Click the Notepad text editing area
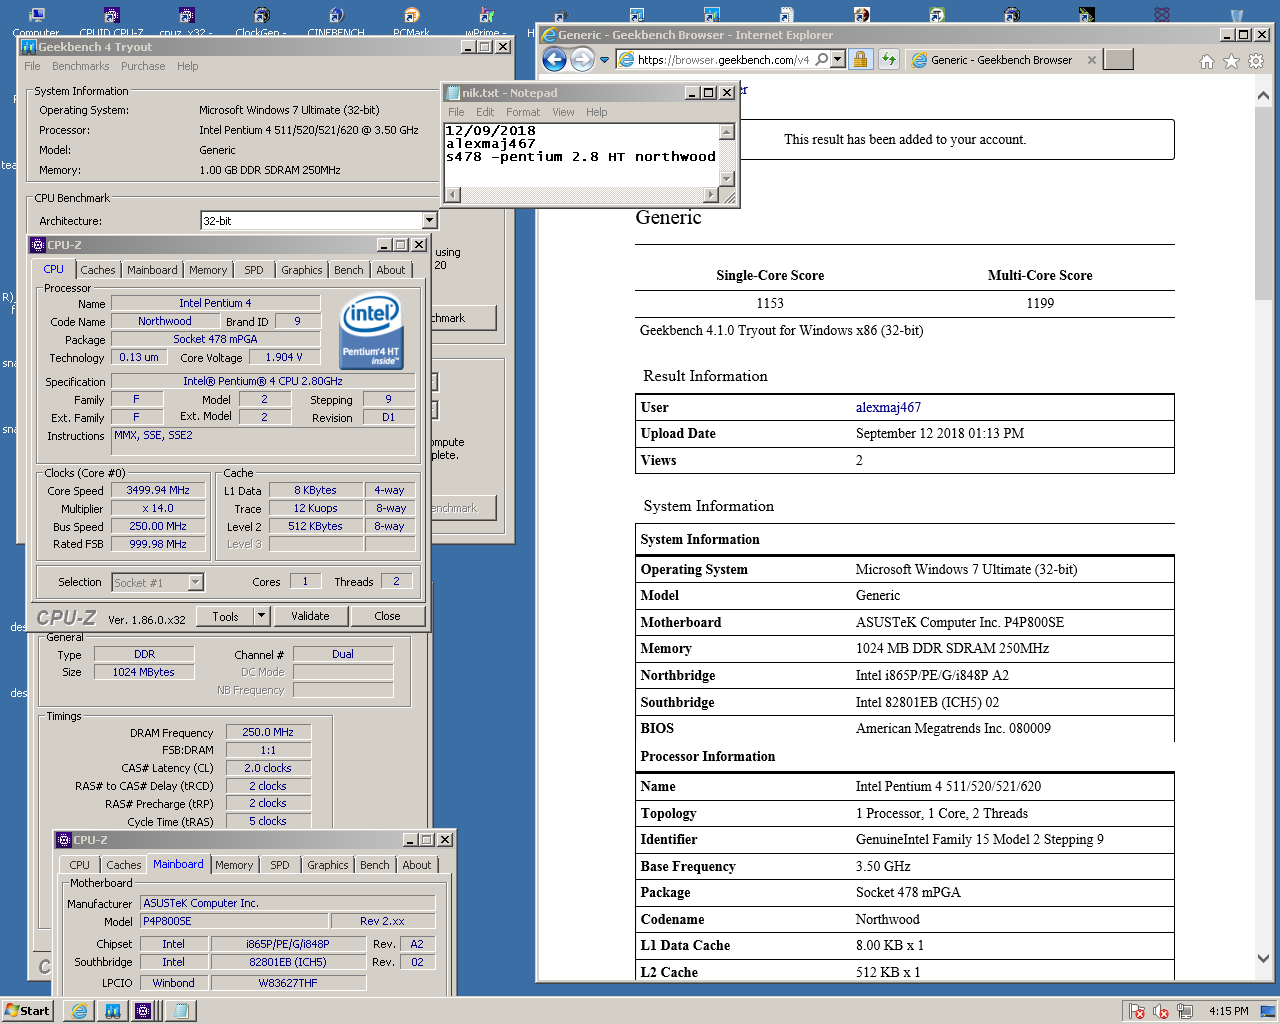 coord(582,155)
